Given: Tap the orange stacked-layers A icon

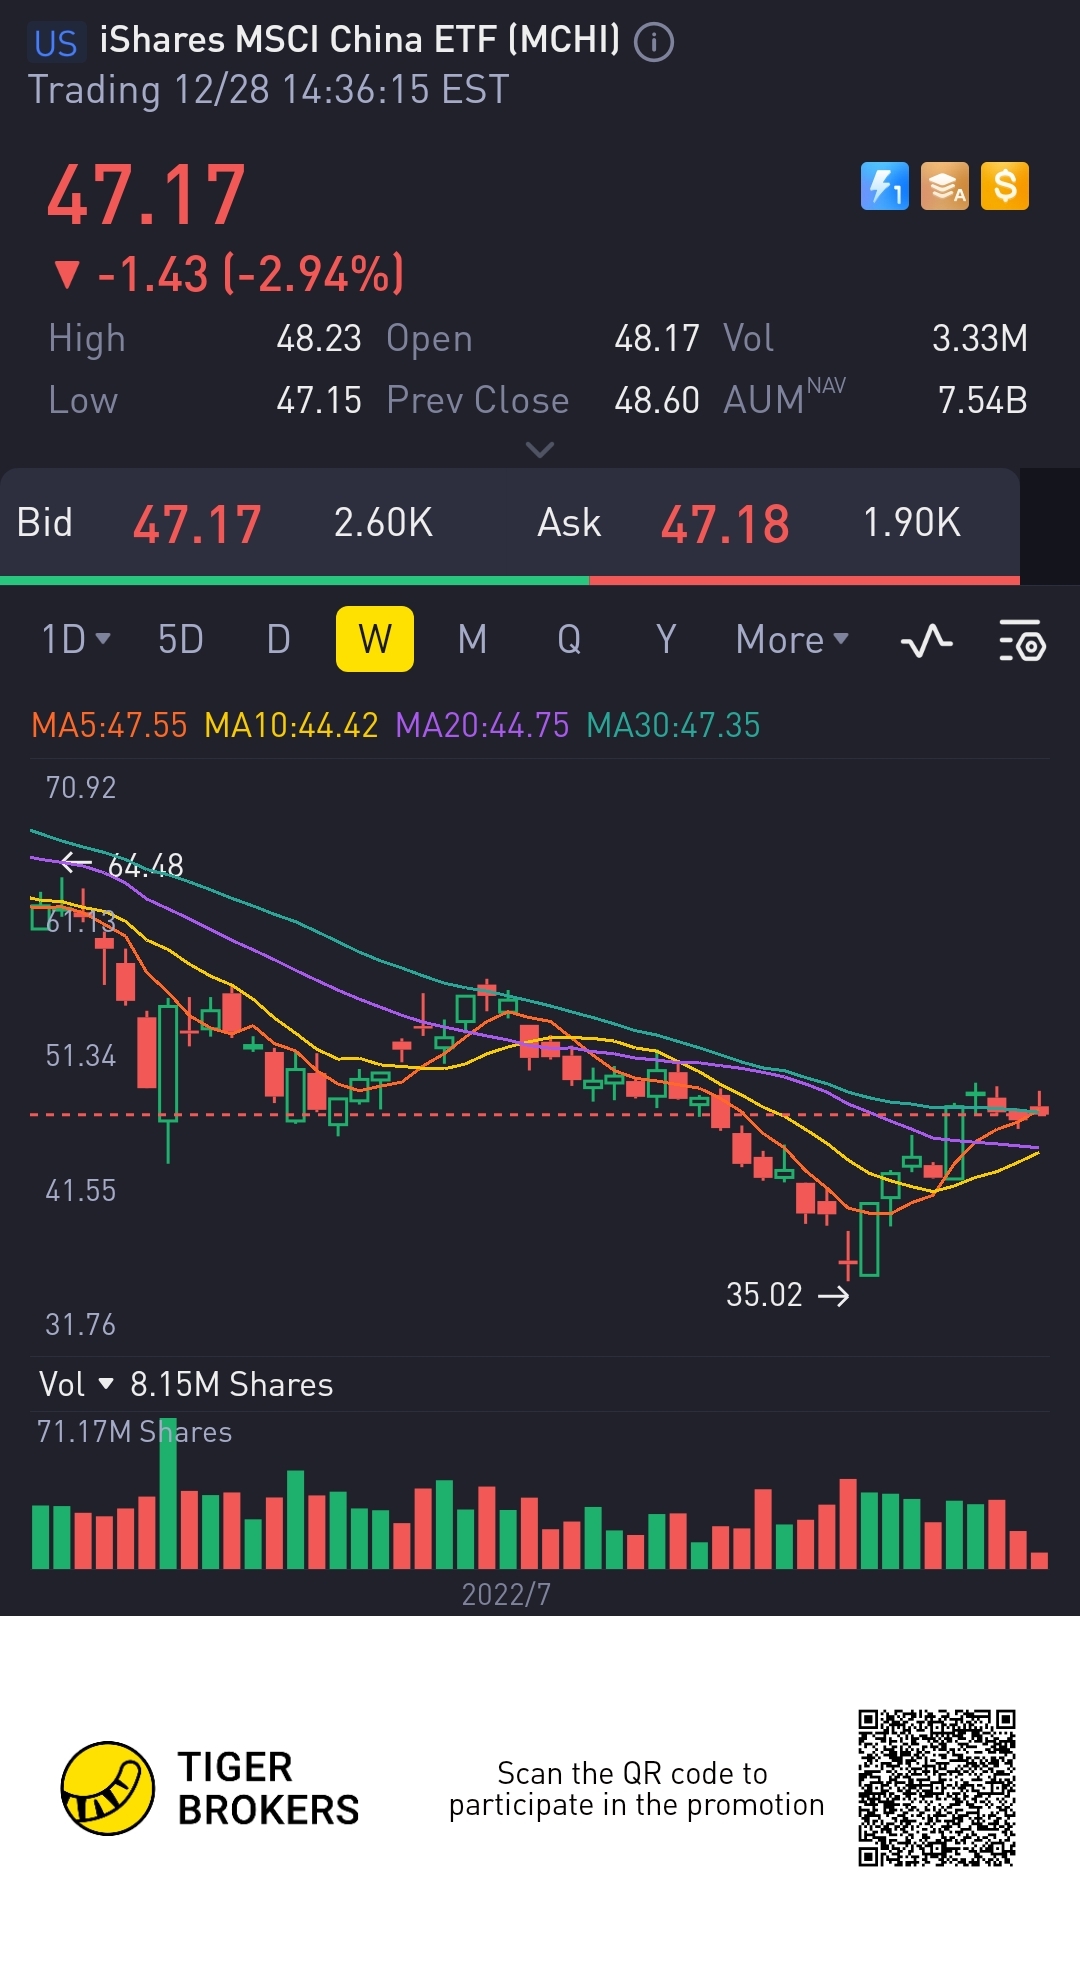Looking at the screenshot, I should (945, 186).
